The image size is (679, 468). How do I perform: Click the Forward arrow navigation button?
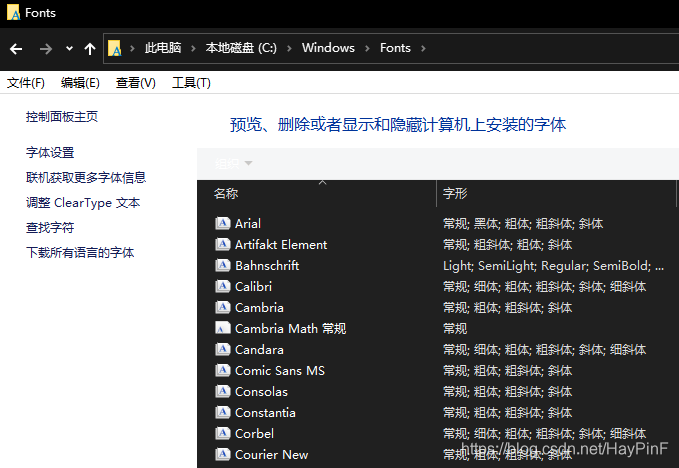tap(45, 49)
